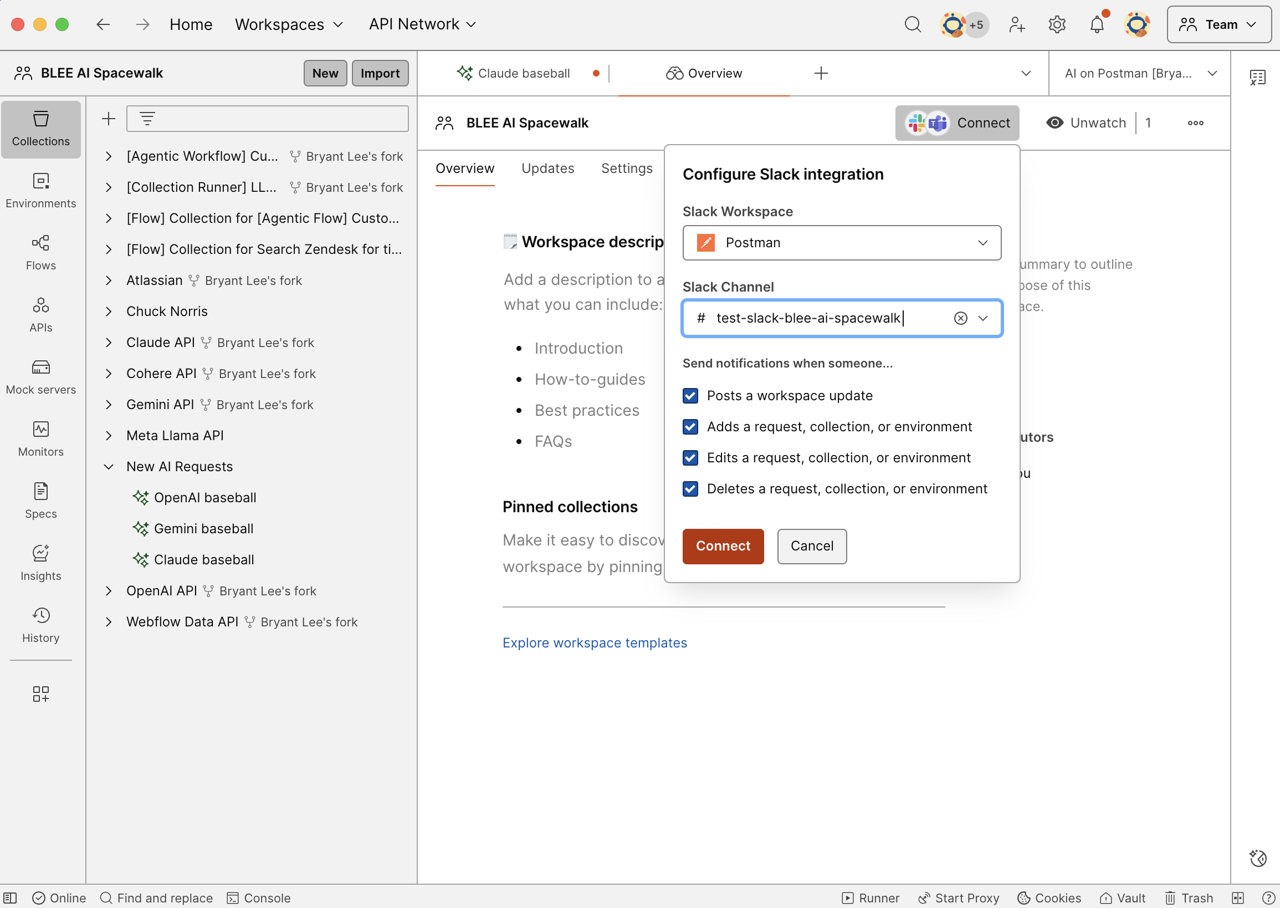
Task: Open Explore workspace templates link
Action: coord(594,643)
